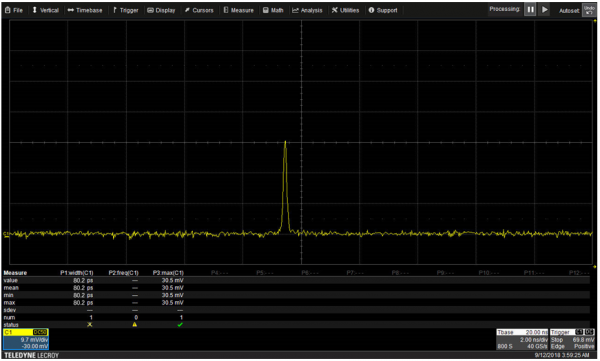
Task: Open the Trigger descriptor box
Action: [x=572, y=339]
